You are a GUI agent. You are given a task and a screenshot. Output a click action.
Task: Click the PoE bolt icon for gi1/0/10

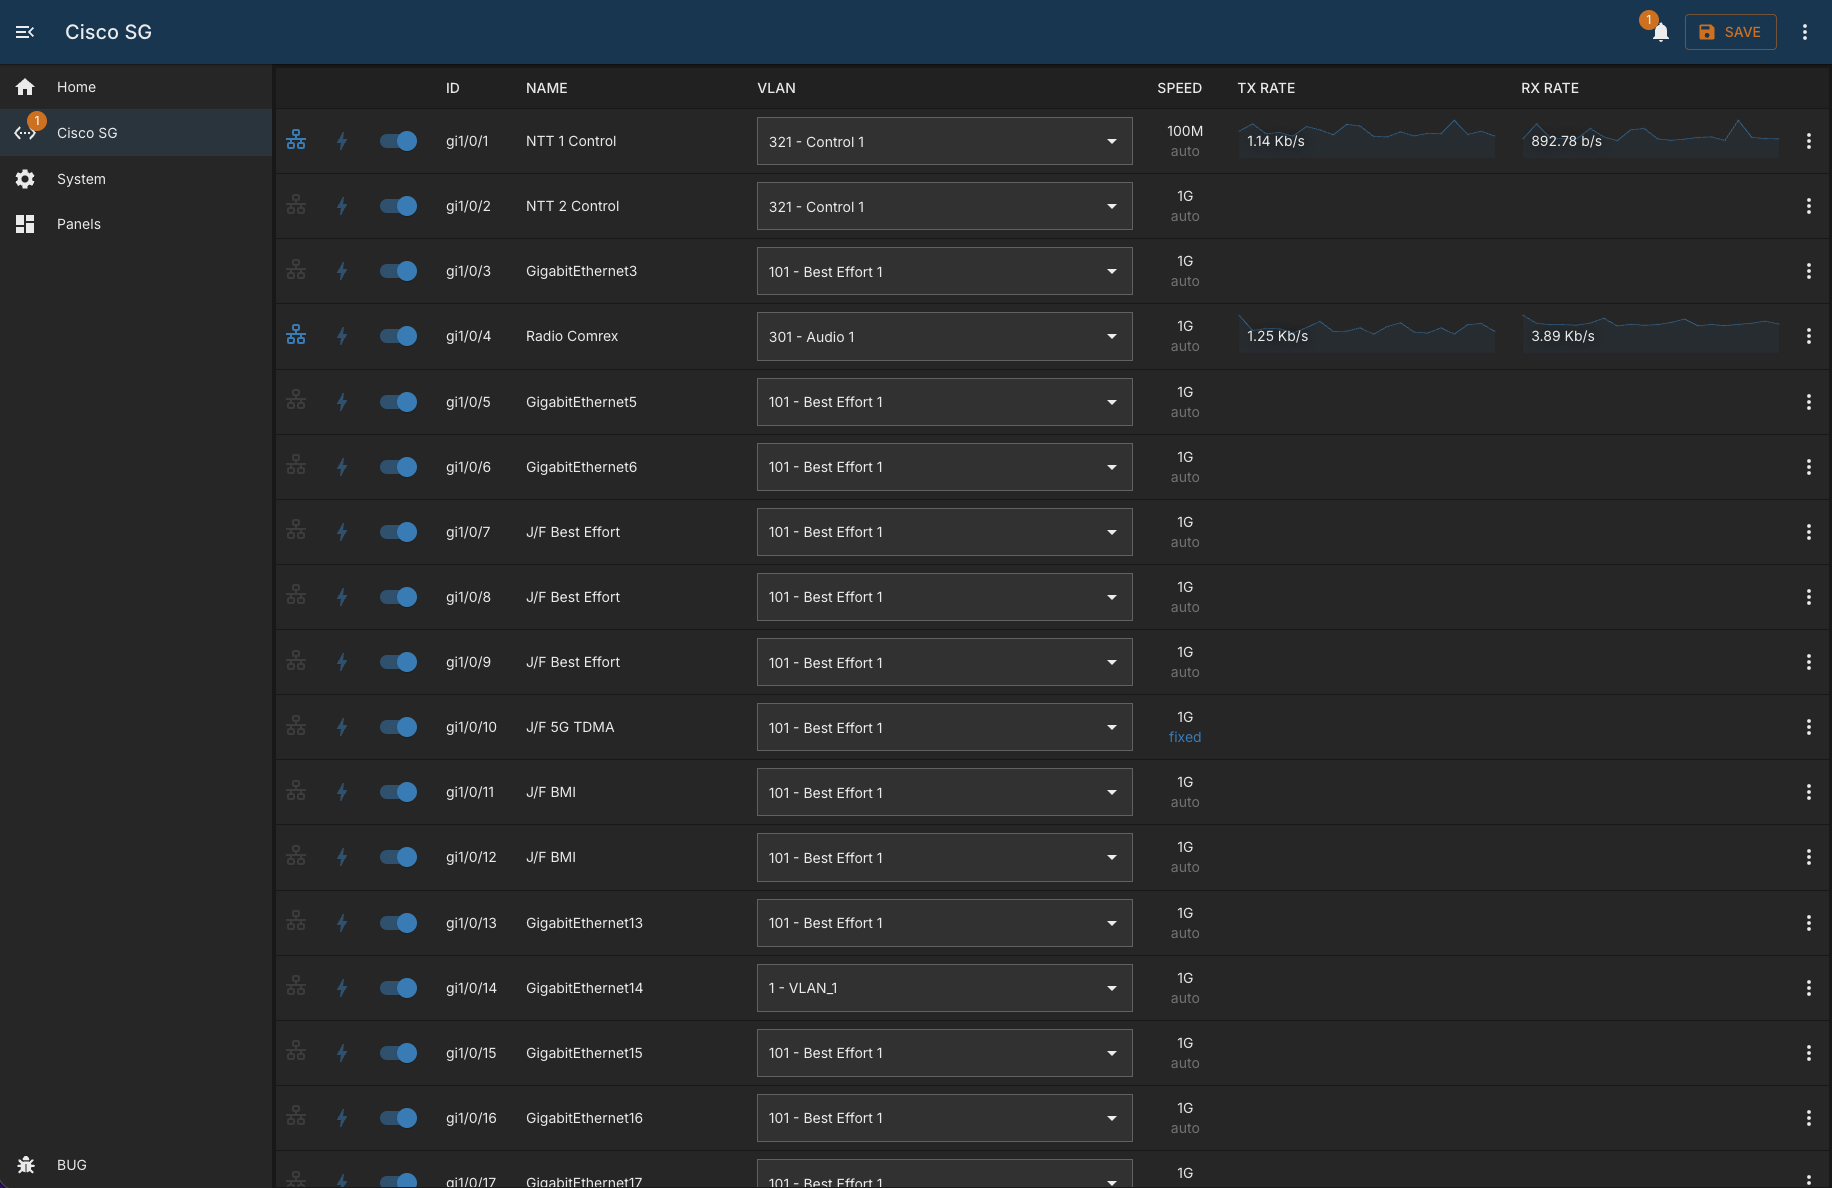pos(342,727)
